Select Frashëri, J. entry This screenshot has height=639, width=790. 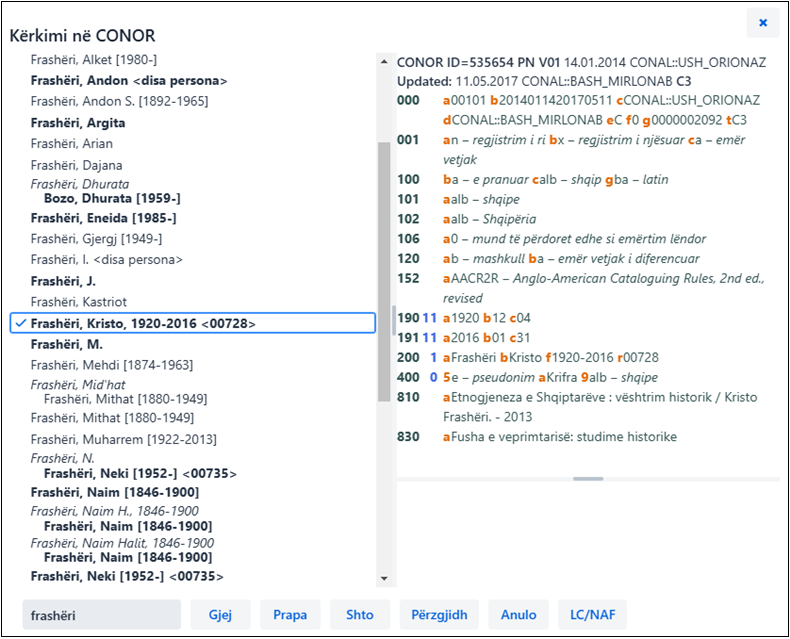click(x=63, y=281)
